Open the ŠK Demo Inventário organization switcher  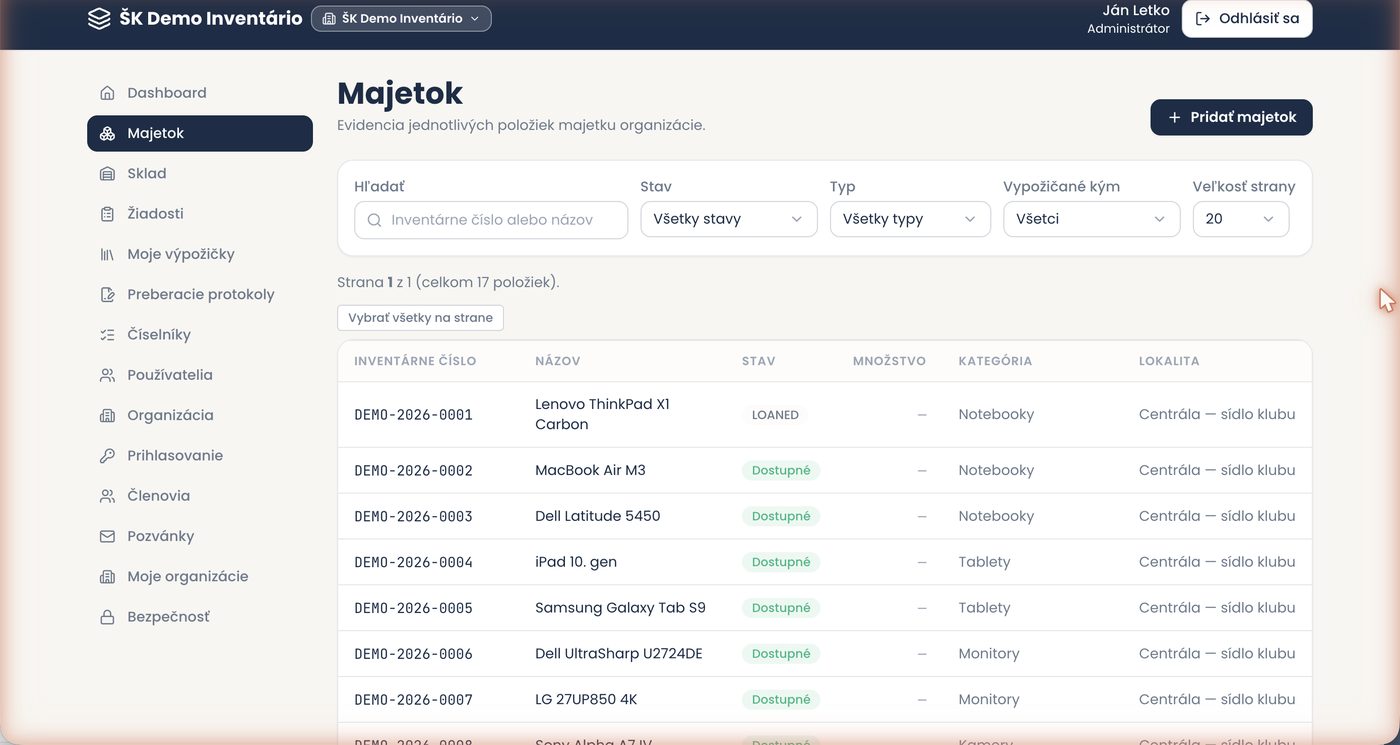coord(401,18)
